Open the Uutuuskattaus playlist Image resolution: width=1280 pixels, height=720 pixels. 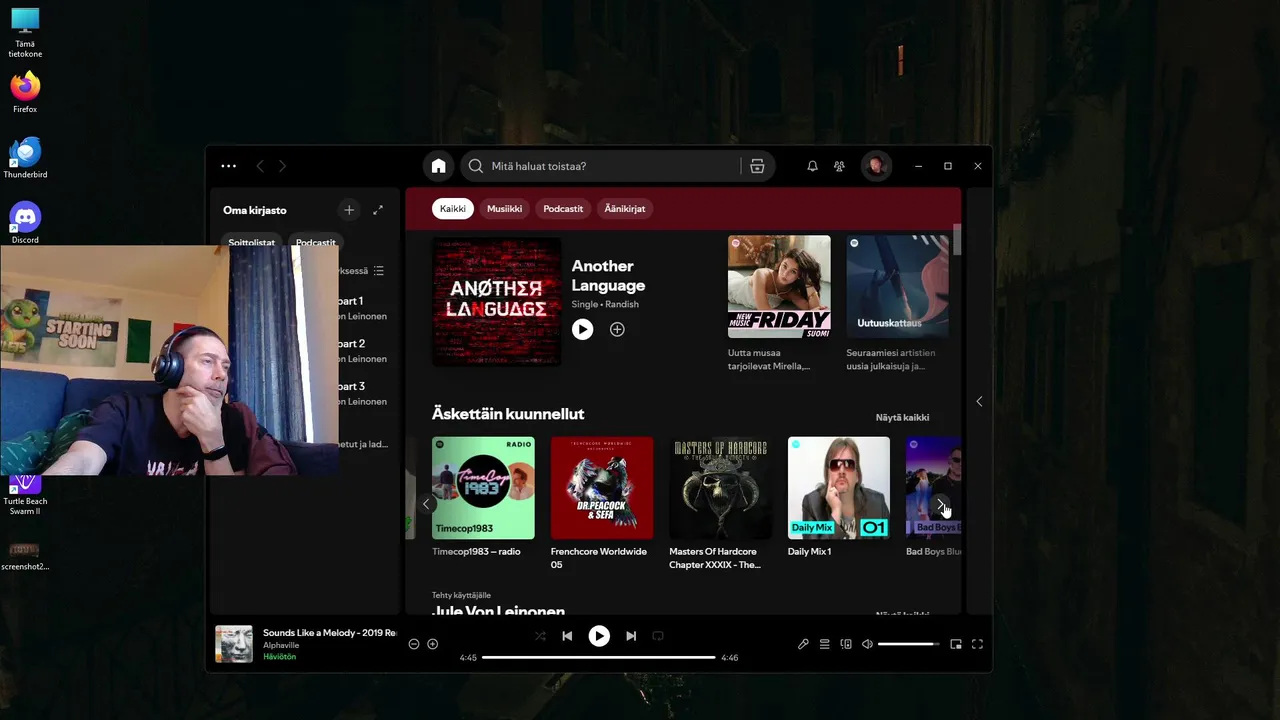point(898,287)
